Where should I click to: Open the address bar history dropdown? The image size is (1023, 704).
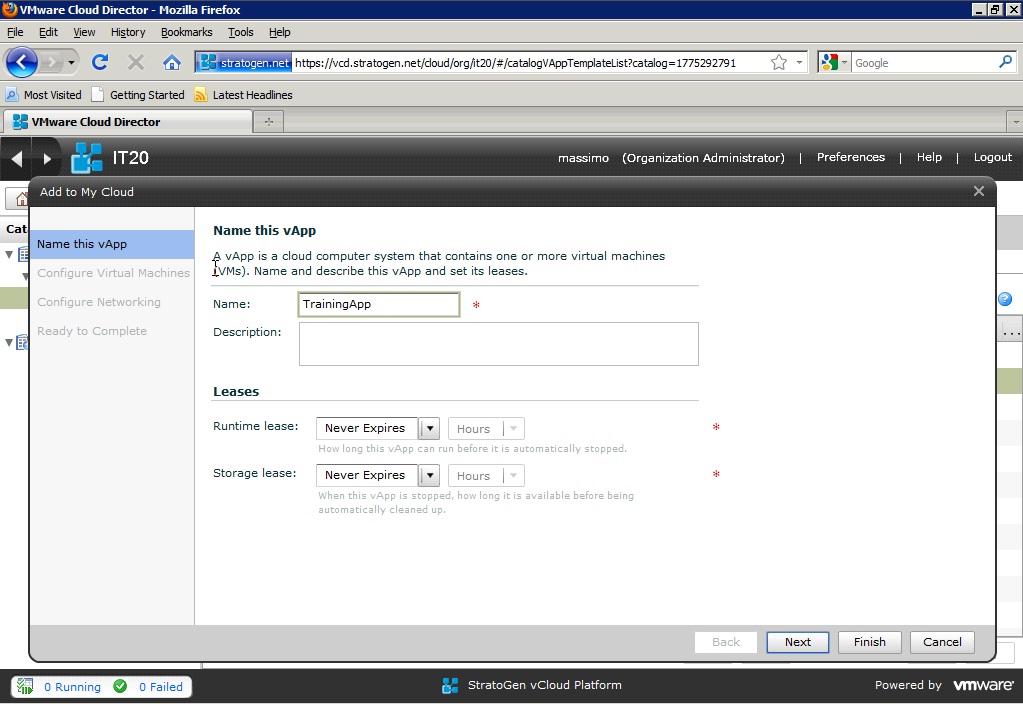click(x=799, y=63)
